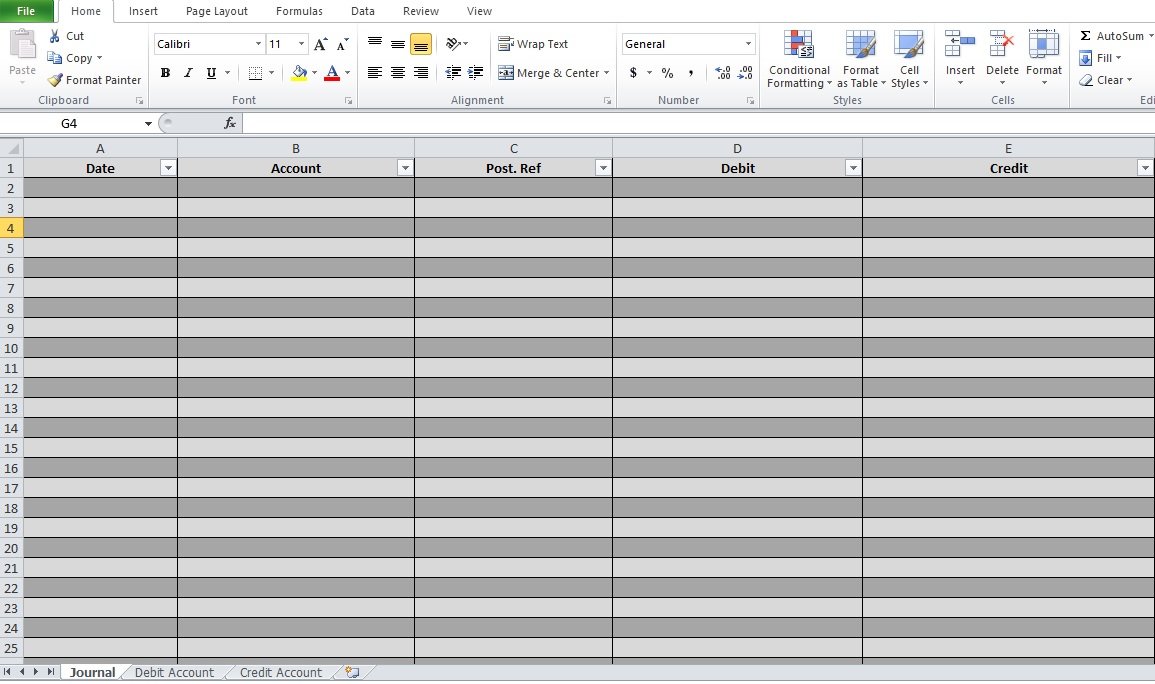Open Date column filter dropdown
This screenshot has width=1155, height=684.
coord(168,168)
